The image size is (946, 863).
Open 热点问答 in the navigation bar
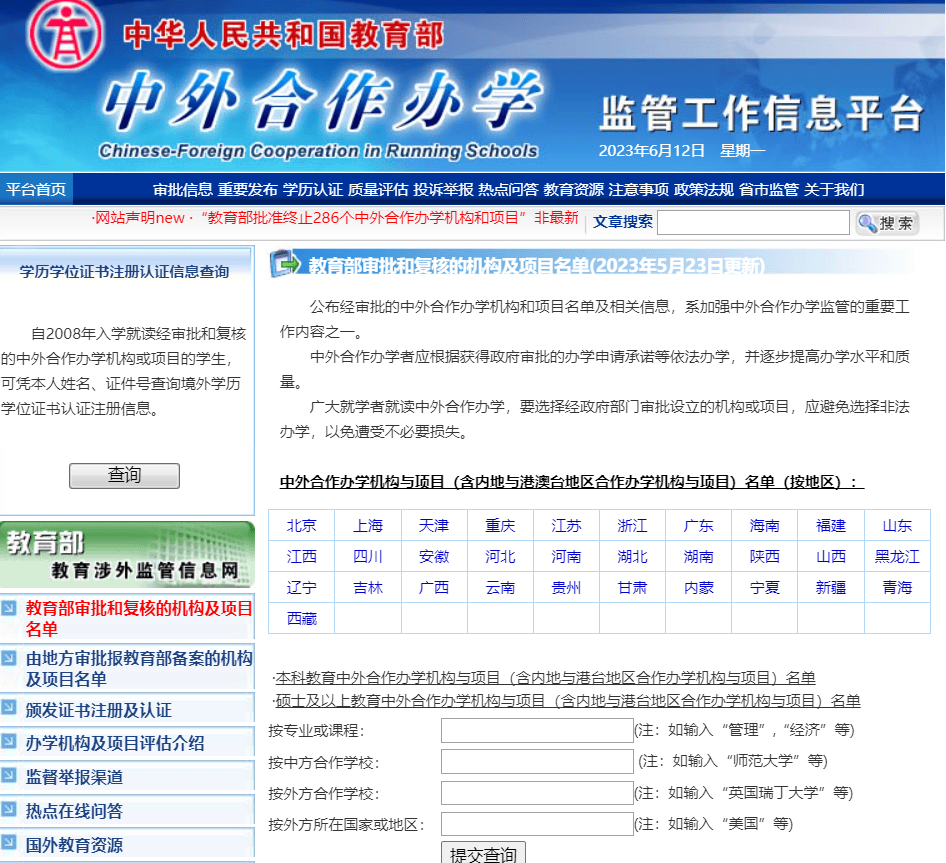tap(509, 189)
